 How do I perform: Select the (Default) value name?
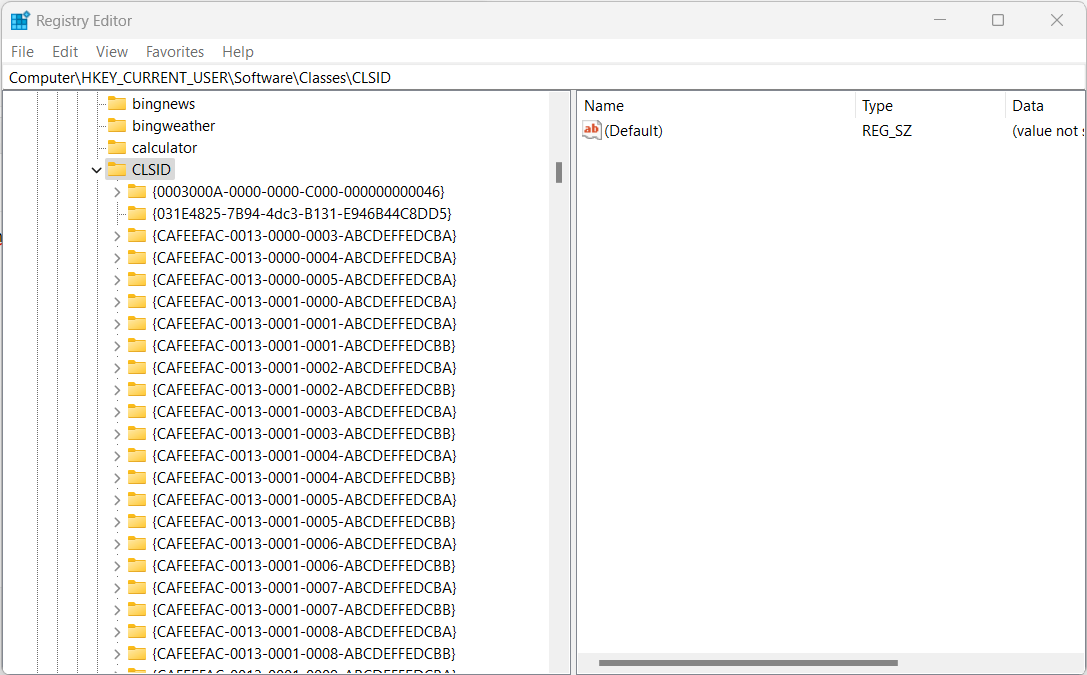pyautogui.click(x=634, y=131)
